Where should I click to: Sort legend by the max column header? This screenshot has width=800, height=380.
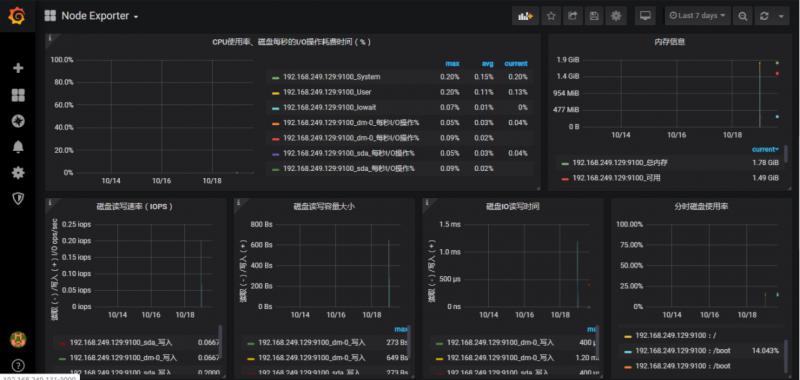pyautogui.click(x=452, y=64)
